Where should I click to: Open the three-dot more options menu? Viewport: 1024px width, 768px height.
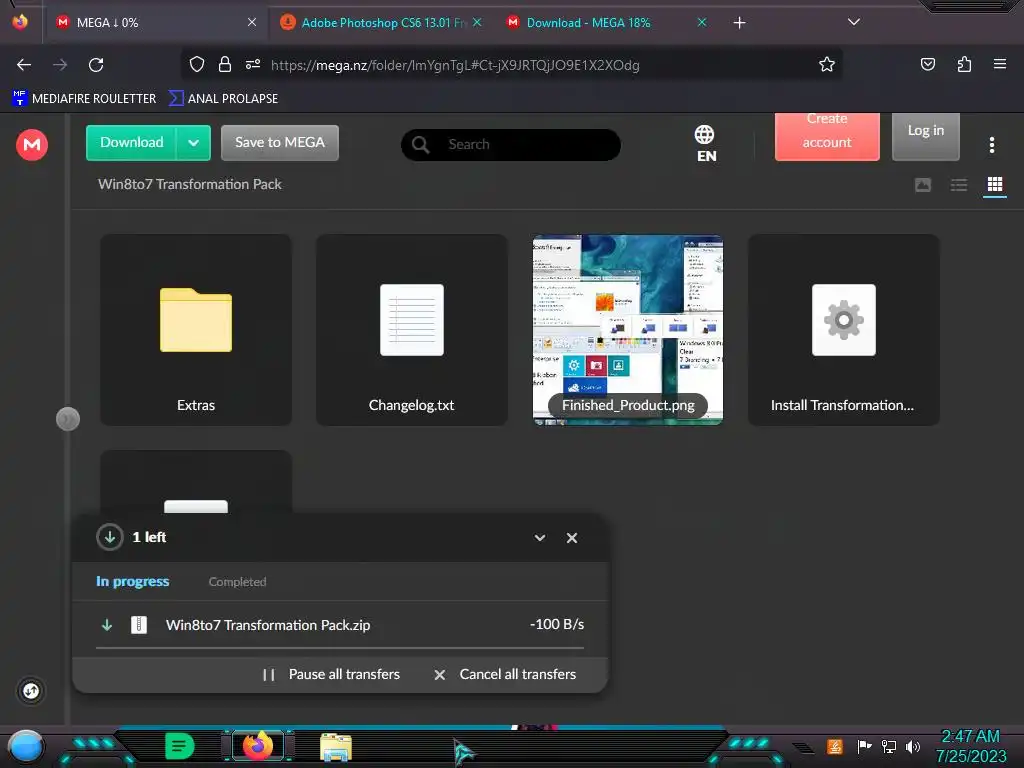[x=991, y=145]
